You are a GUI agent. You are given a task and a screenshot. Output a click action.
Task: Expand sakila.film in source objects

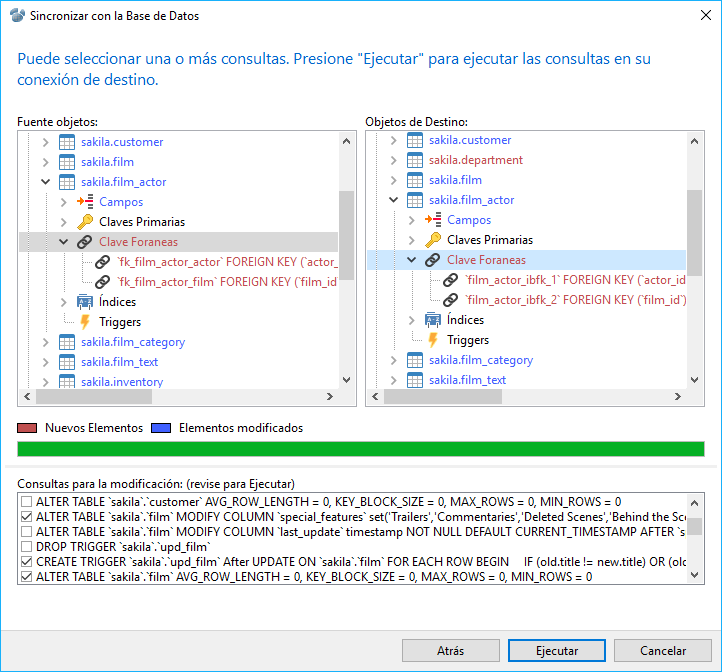point(45,162)
